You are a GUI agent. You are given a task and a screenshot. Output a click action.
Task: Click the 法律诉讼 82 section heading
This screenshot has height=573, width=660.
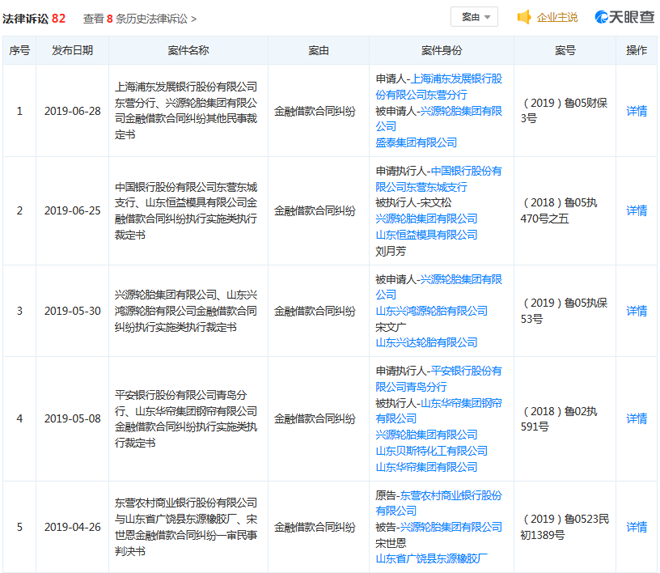coord(34,19)
